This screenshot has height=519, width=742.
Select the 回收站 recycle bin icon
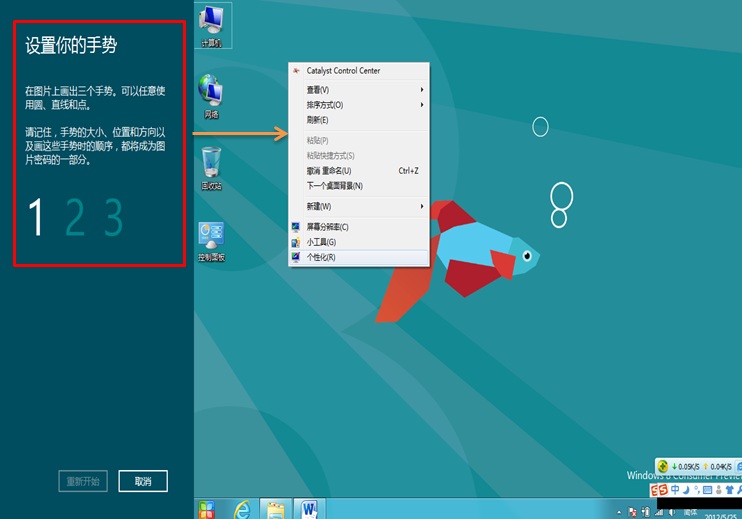click(211, 168)
